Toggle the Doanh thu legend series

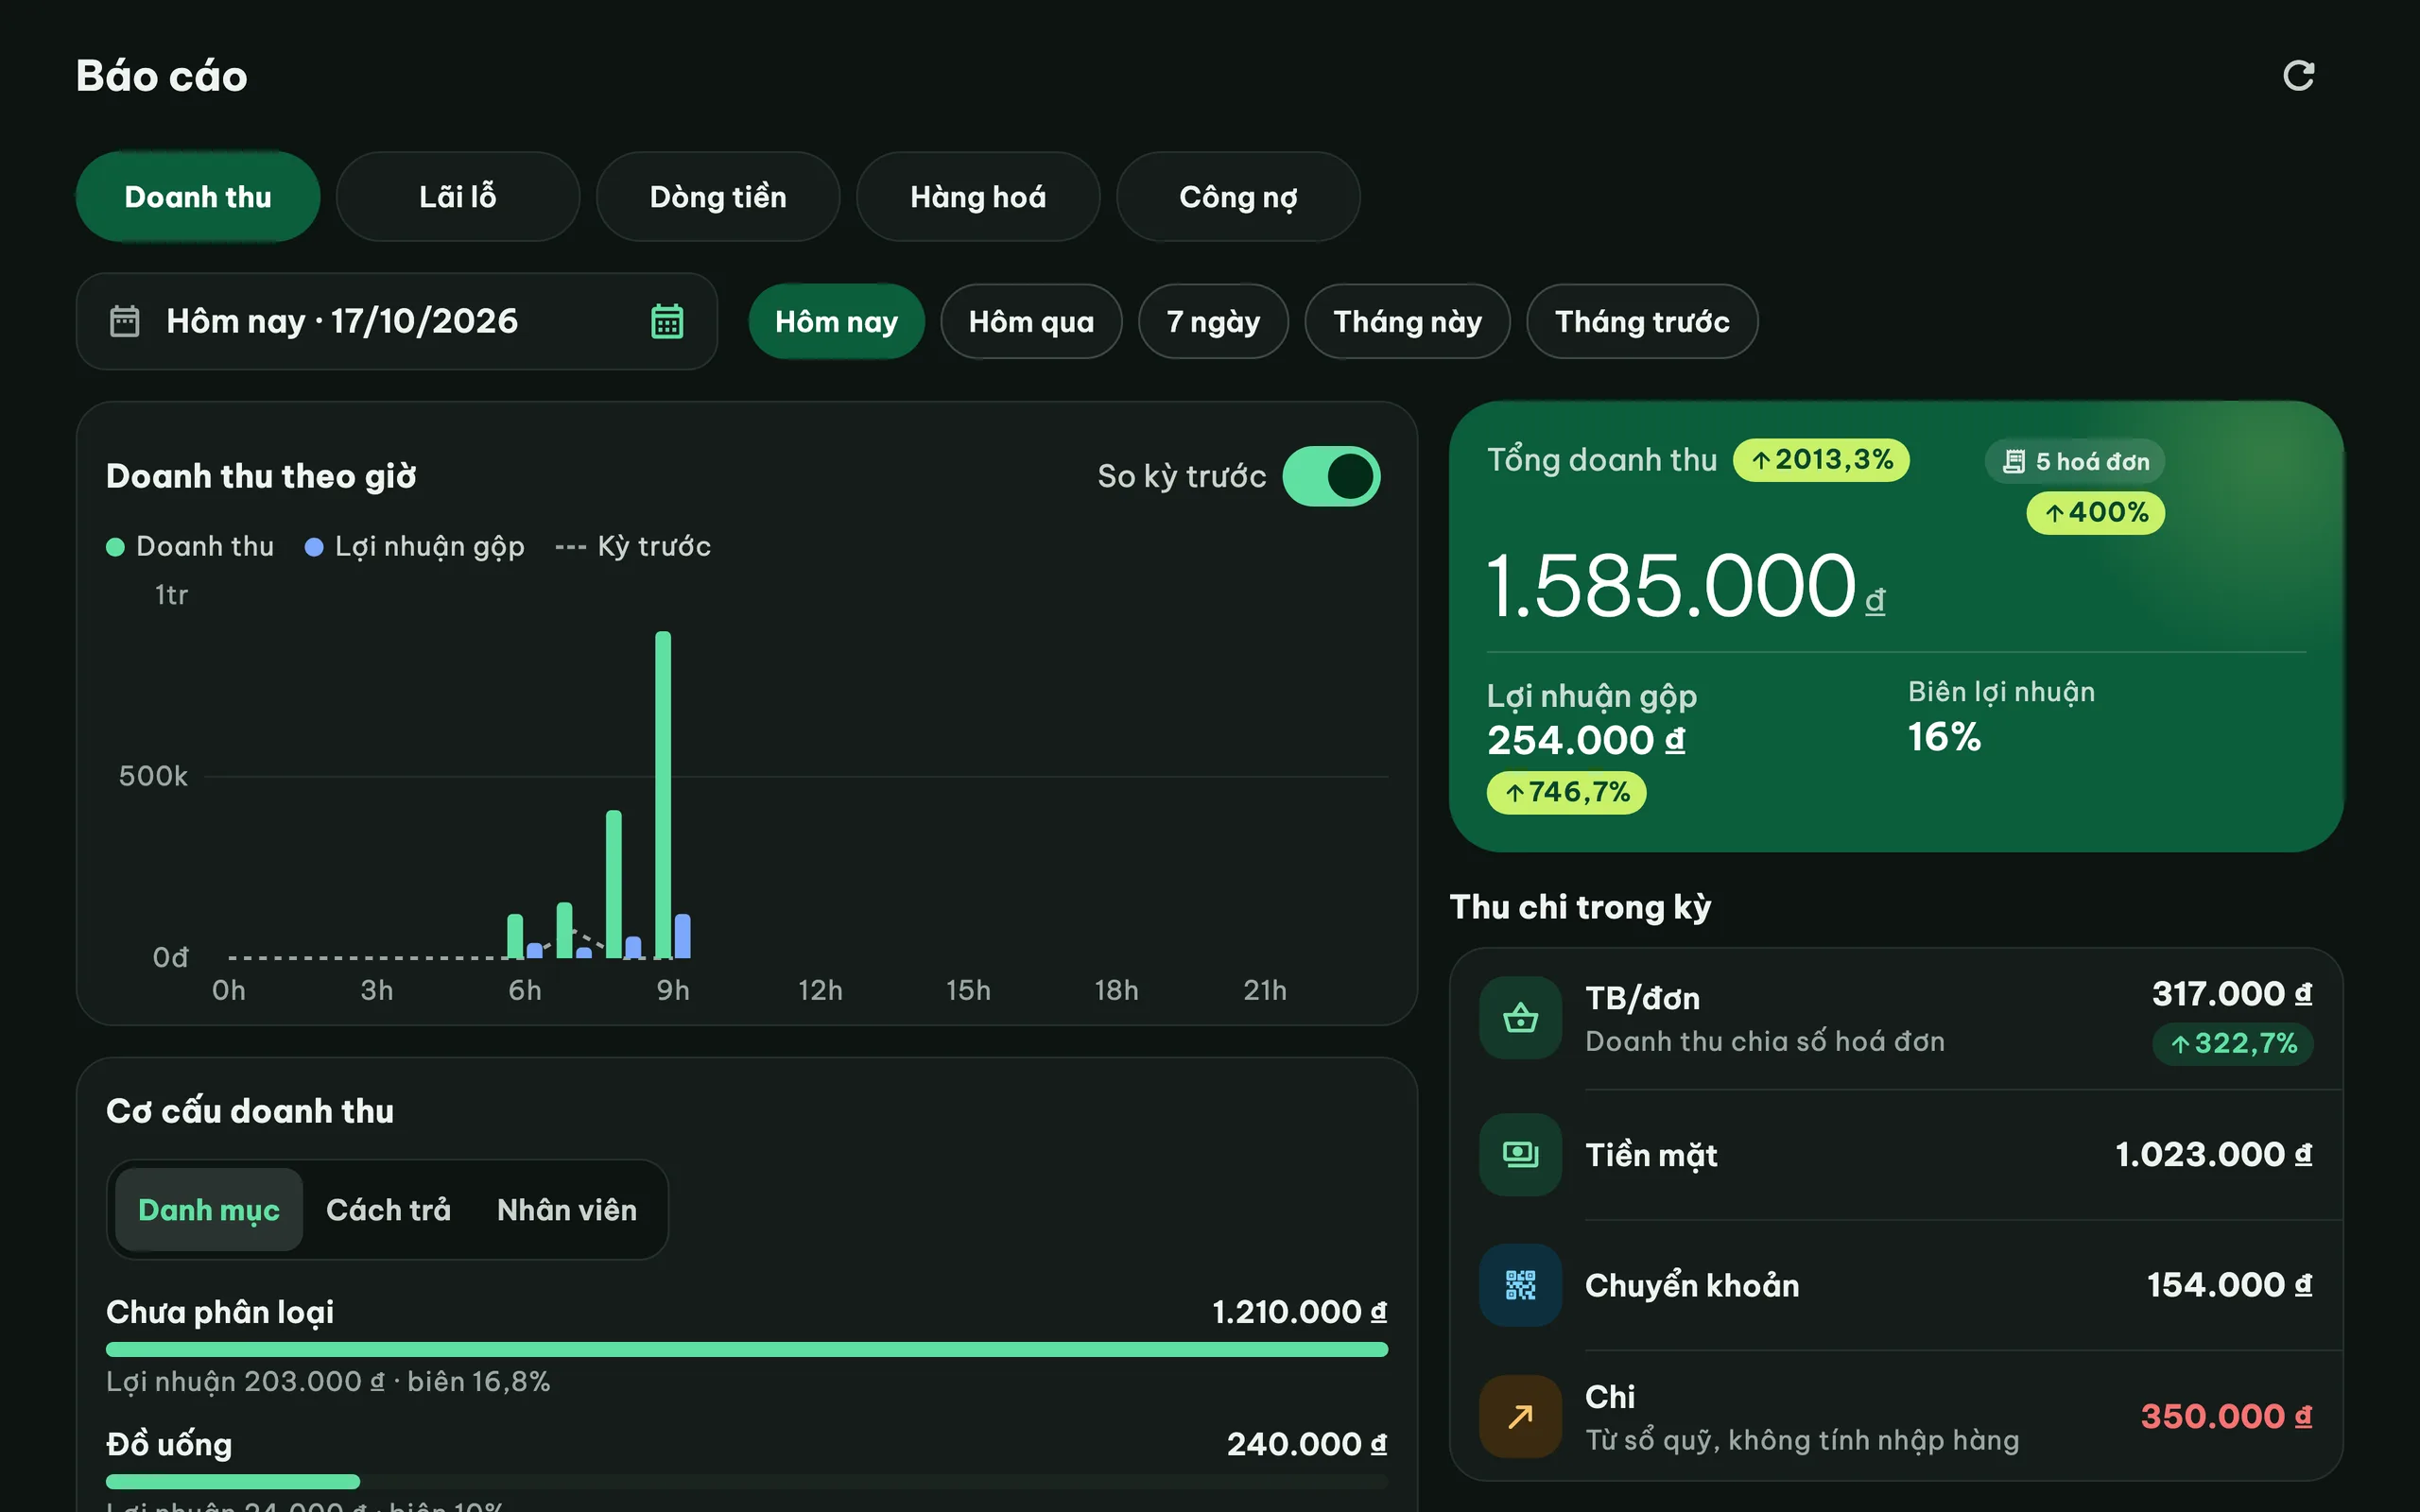point(190,546)
